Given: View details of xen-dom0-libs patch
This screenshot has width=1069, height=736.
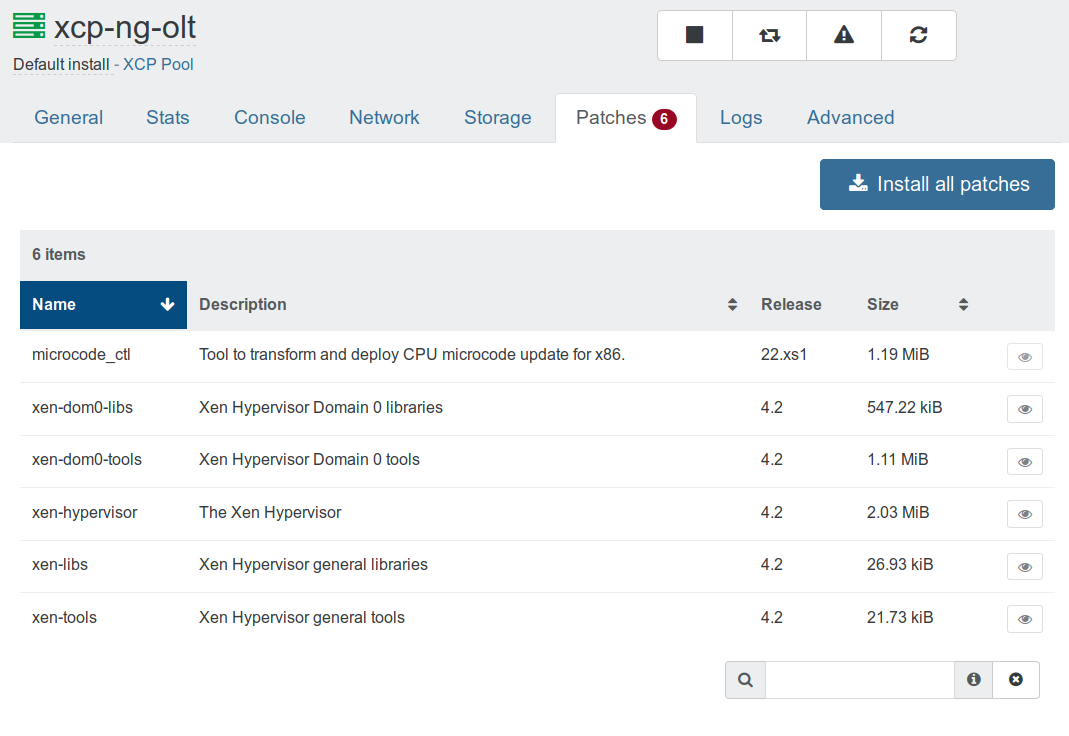Looking at the screenshot, I should pos(1025,410).
